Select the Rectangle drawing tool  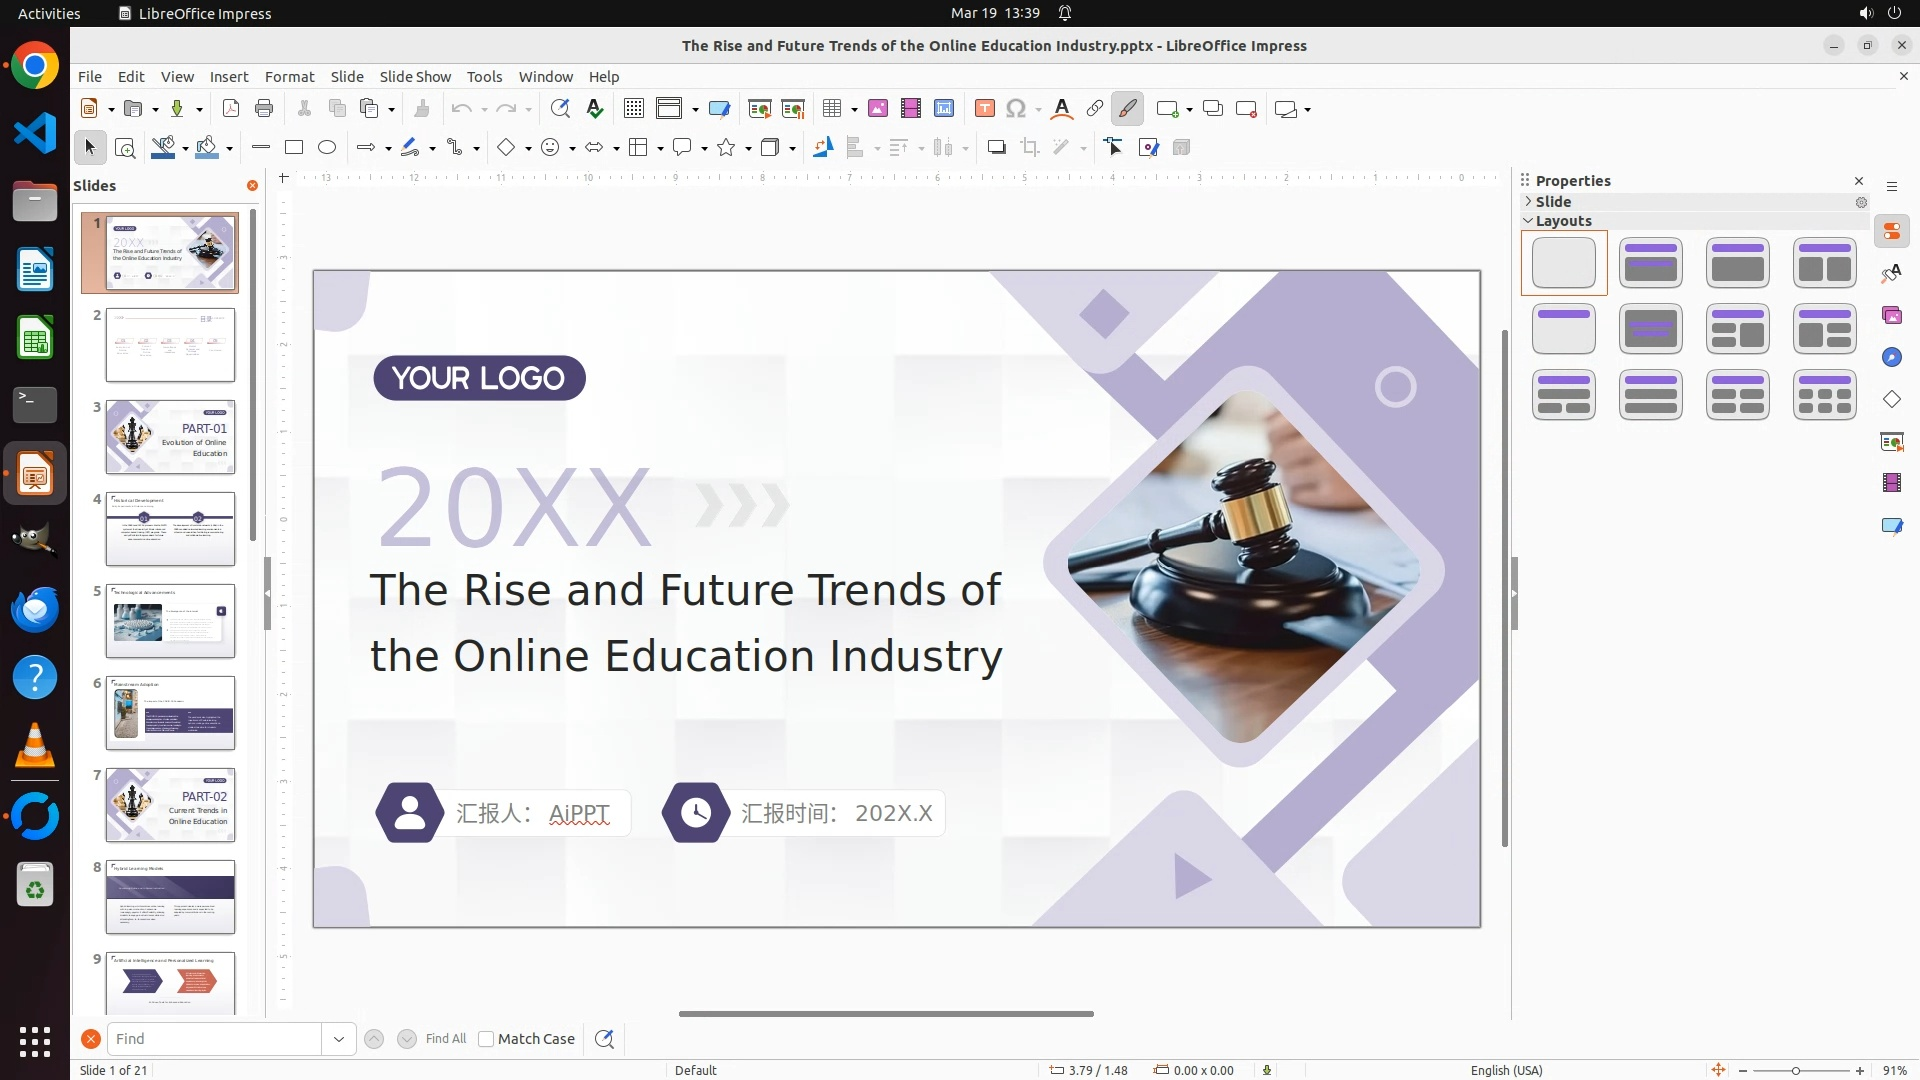294,148
